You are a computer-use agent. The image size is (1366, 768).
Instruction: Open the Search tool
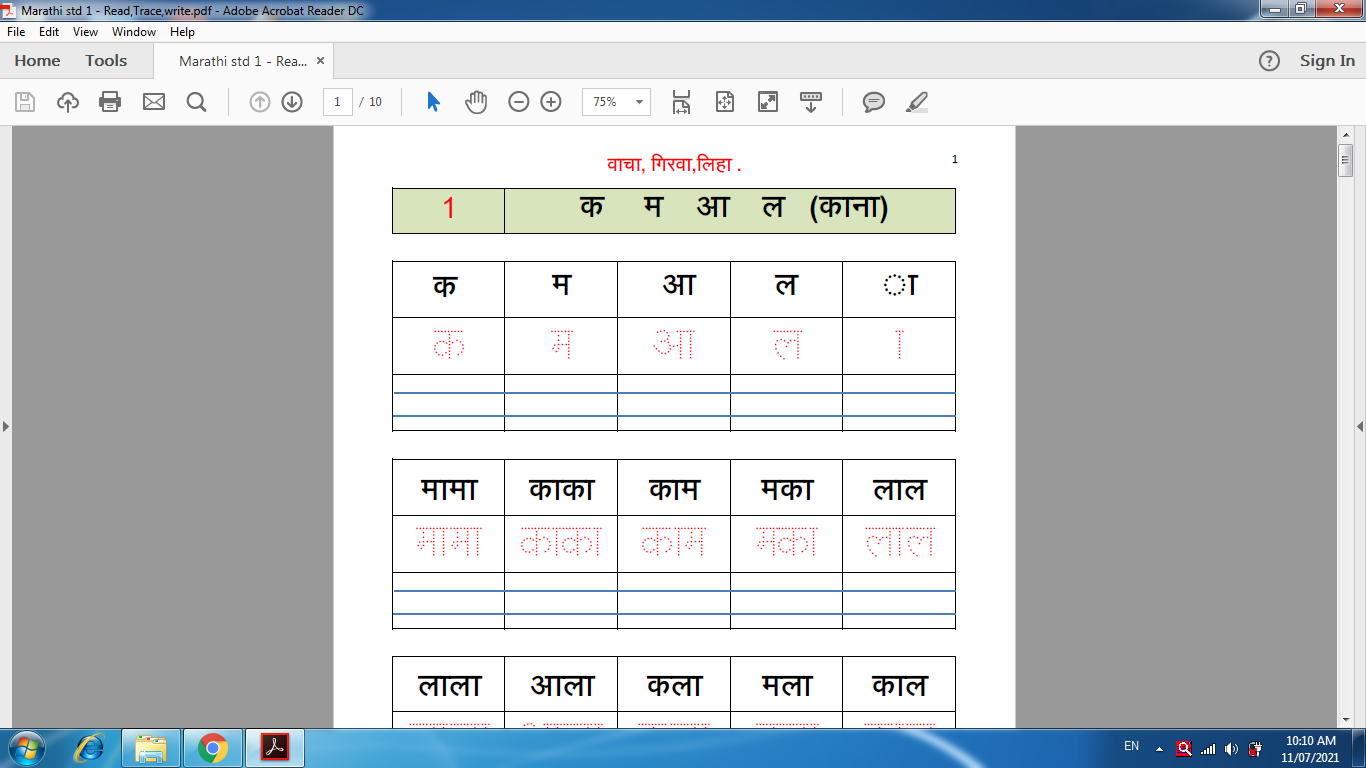(x=196, y=101)
